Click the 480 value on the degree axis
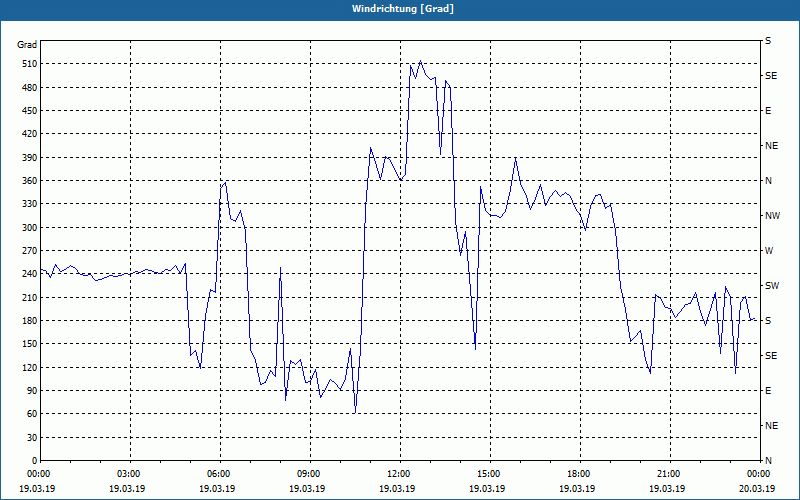The image size is (800, 500). click(30, 88)
